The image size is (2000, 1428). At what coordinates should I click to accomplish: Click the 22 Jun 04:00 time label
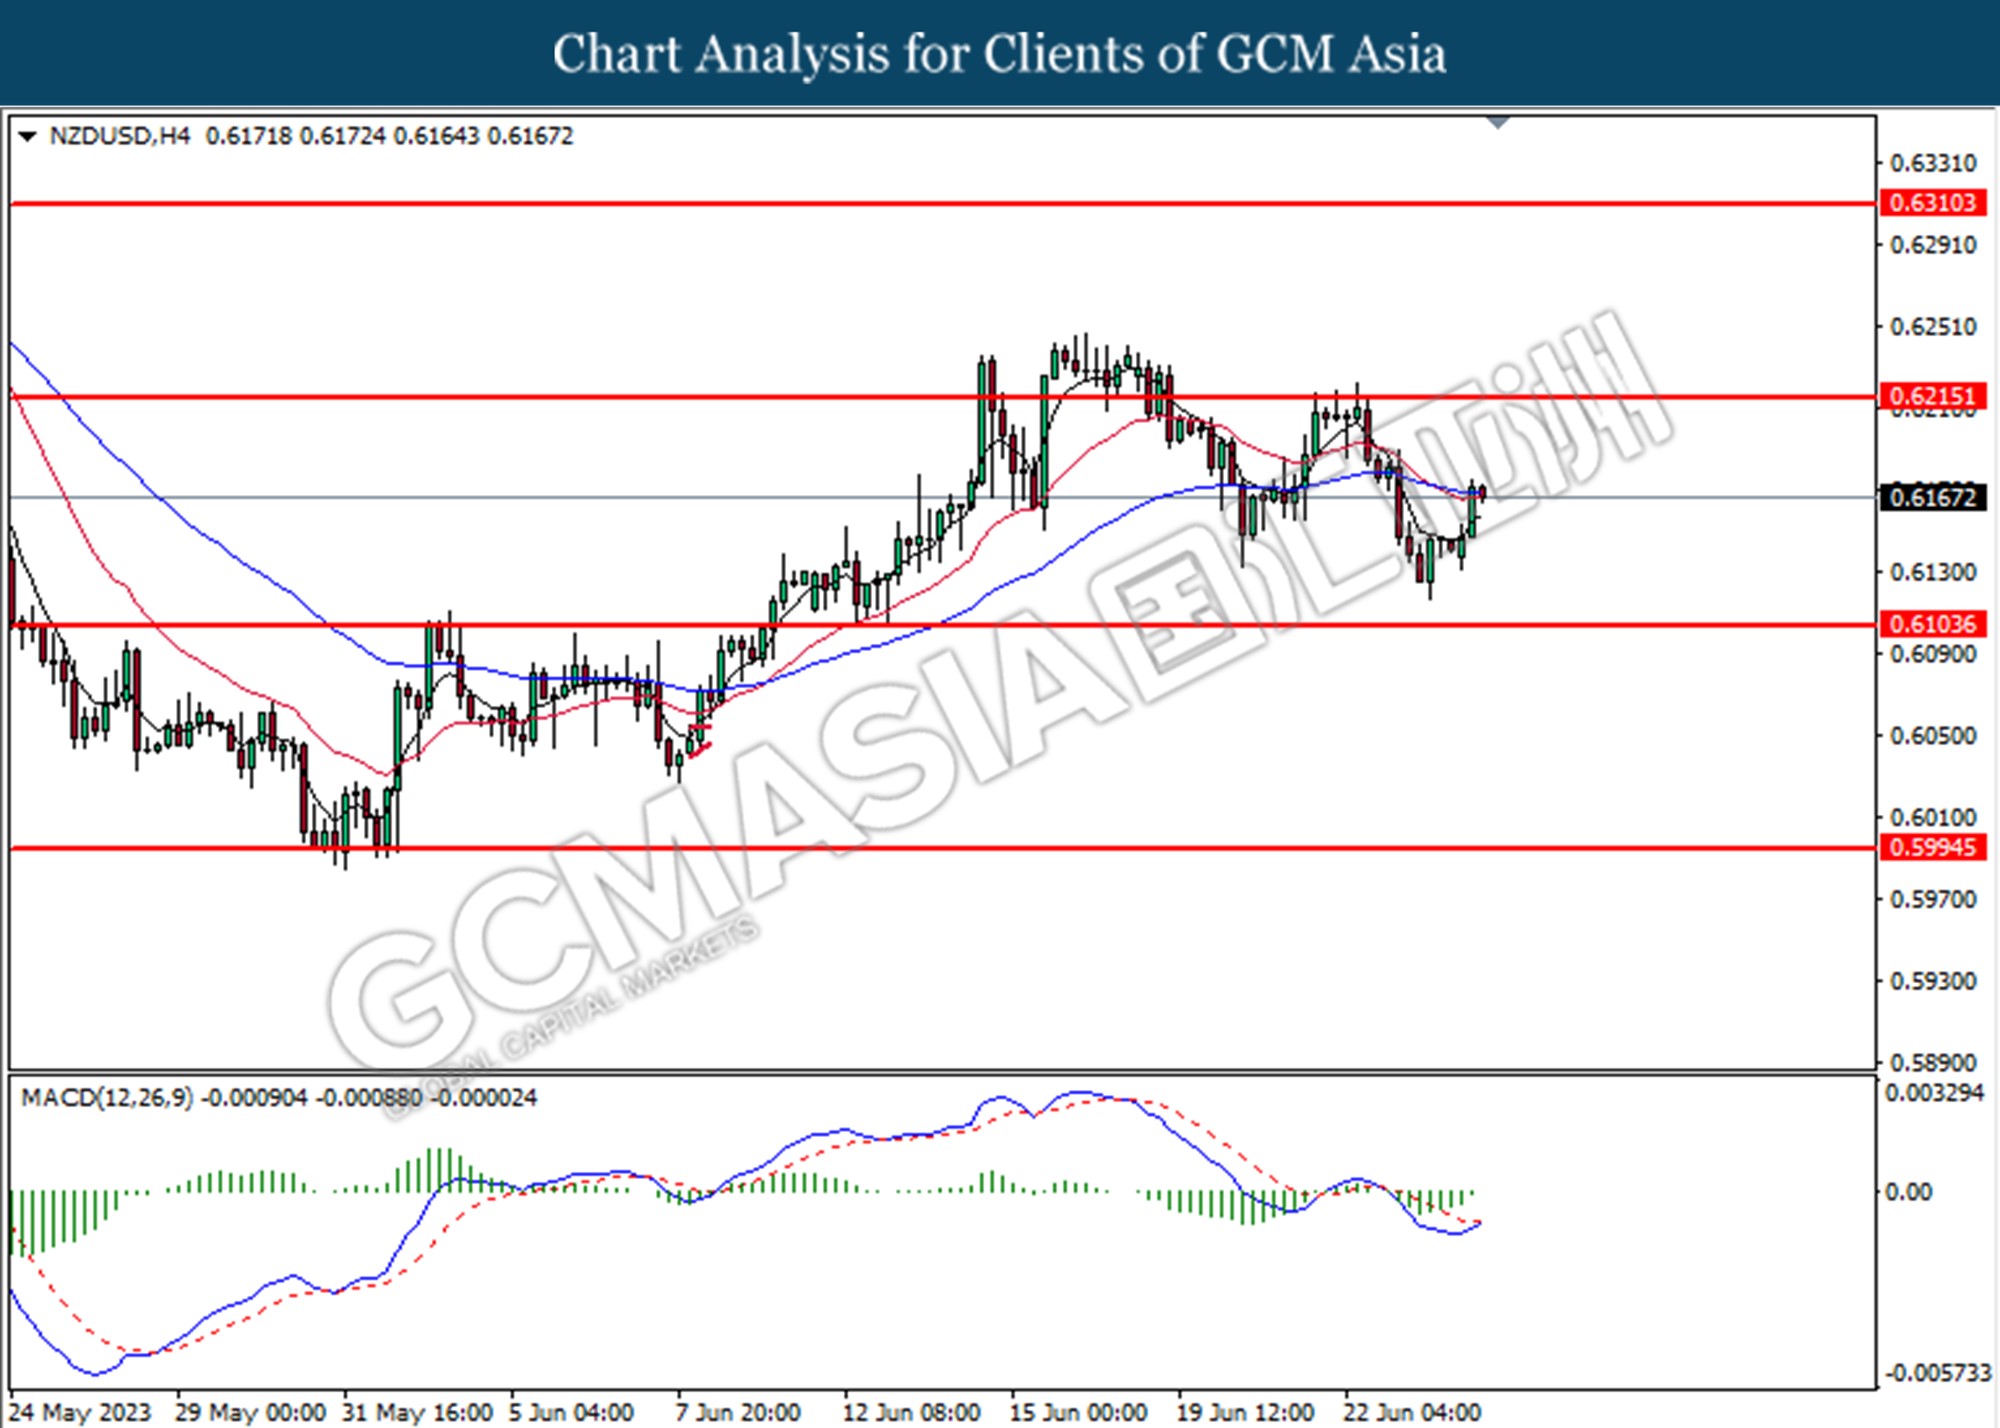[x=1412, y=1412]
